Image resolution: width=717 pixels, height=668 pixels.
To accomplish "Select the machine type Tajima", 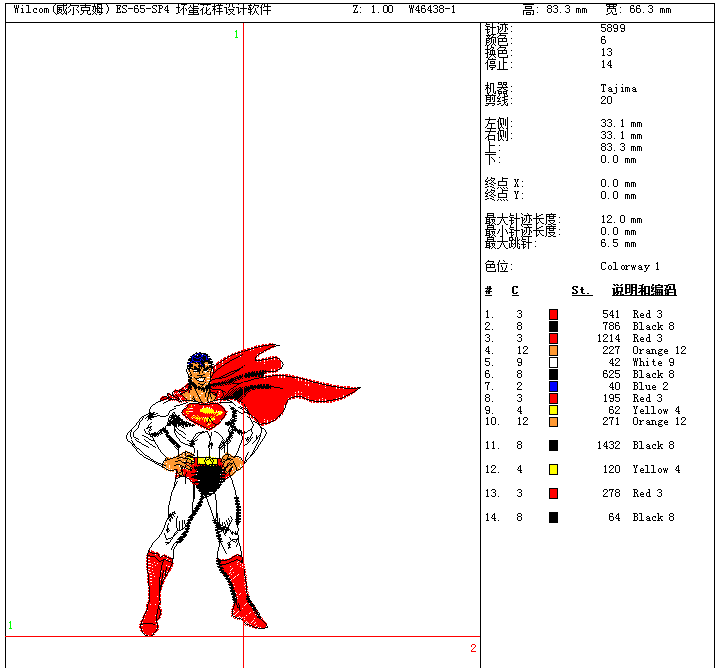I will coord(619,89).
